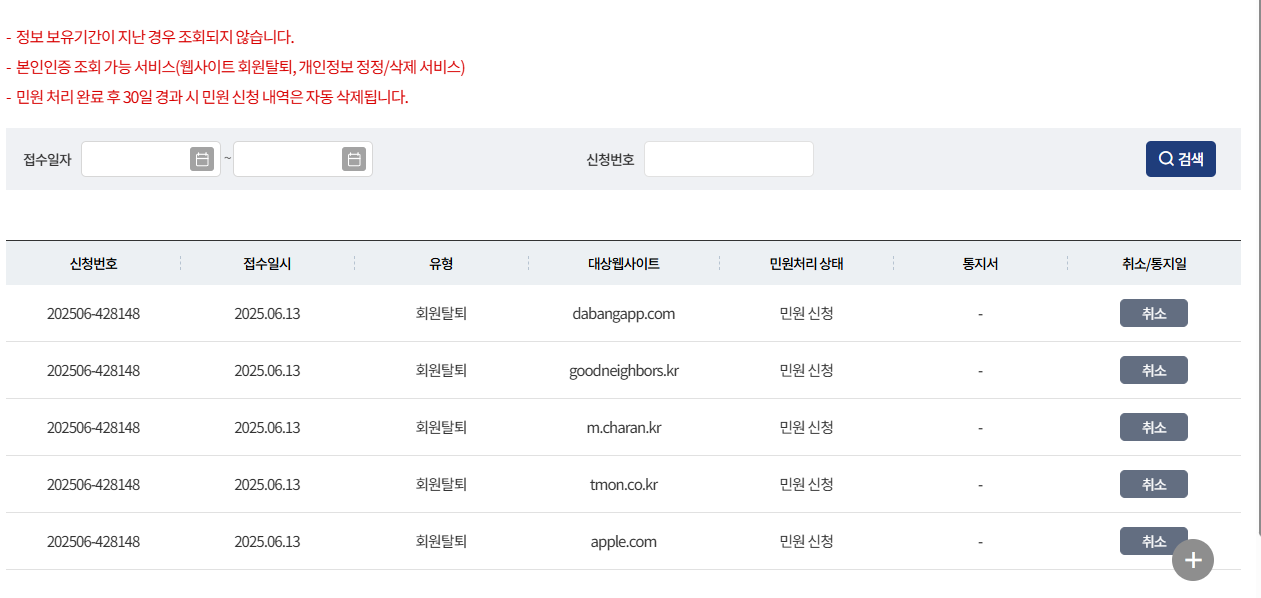Cancel the request for m.charan.kr
The width and height of the screenshot is (1261, 598).
click(1153, 426)
